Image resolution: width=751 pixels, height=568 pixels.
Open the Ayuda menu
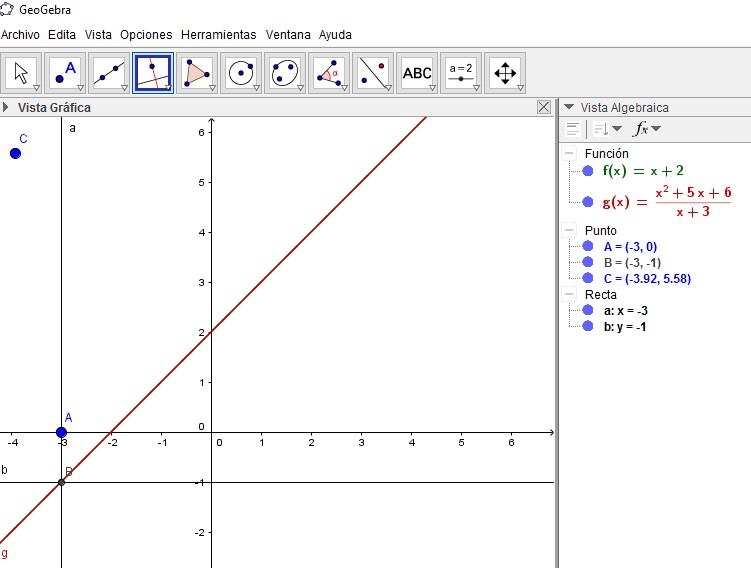335,35
